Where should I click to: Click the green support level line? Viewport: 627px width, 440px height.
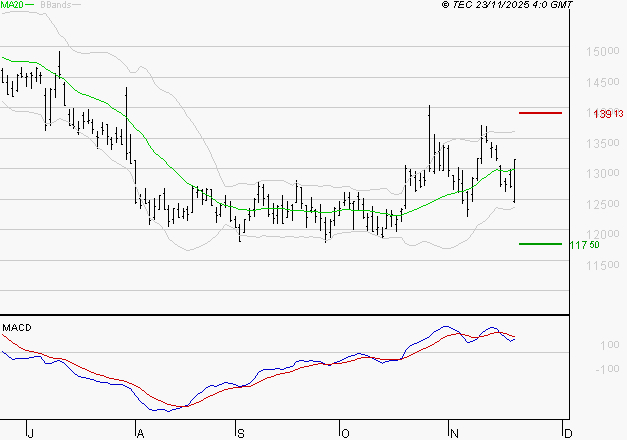pos(540,244)
